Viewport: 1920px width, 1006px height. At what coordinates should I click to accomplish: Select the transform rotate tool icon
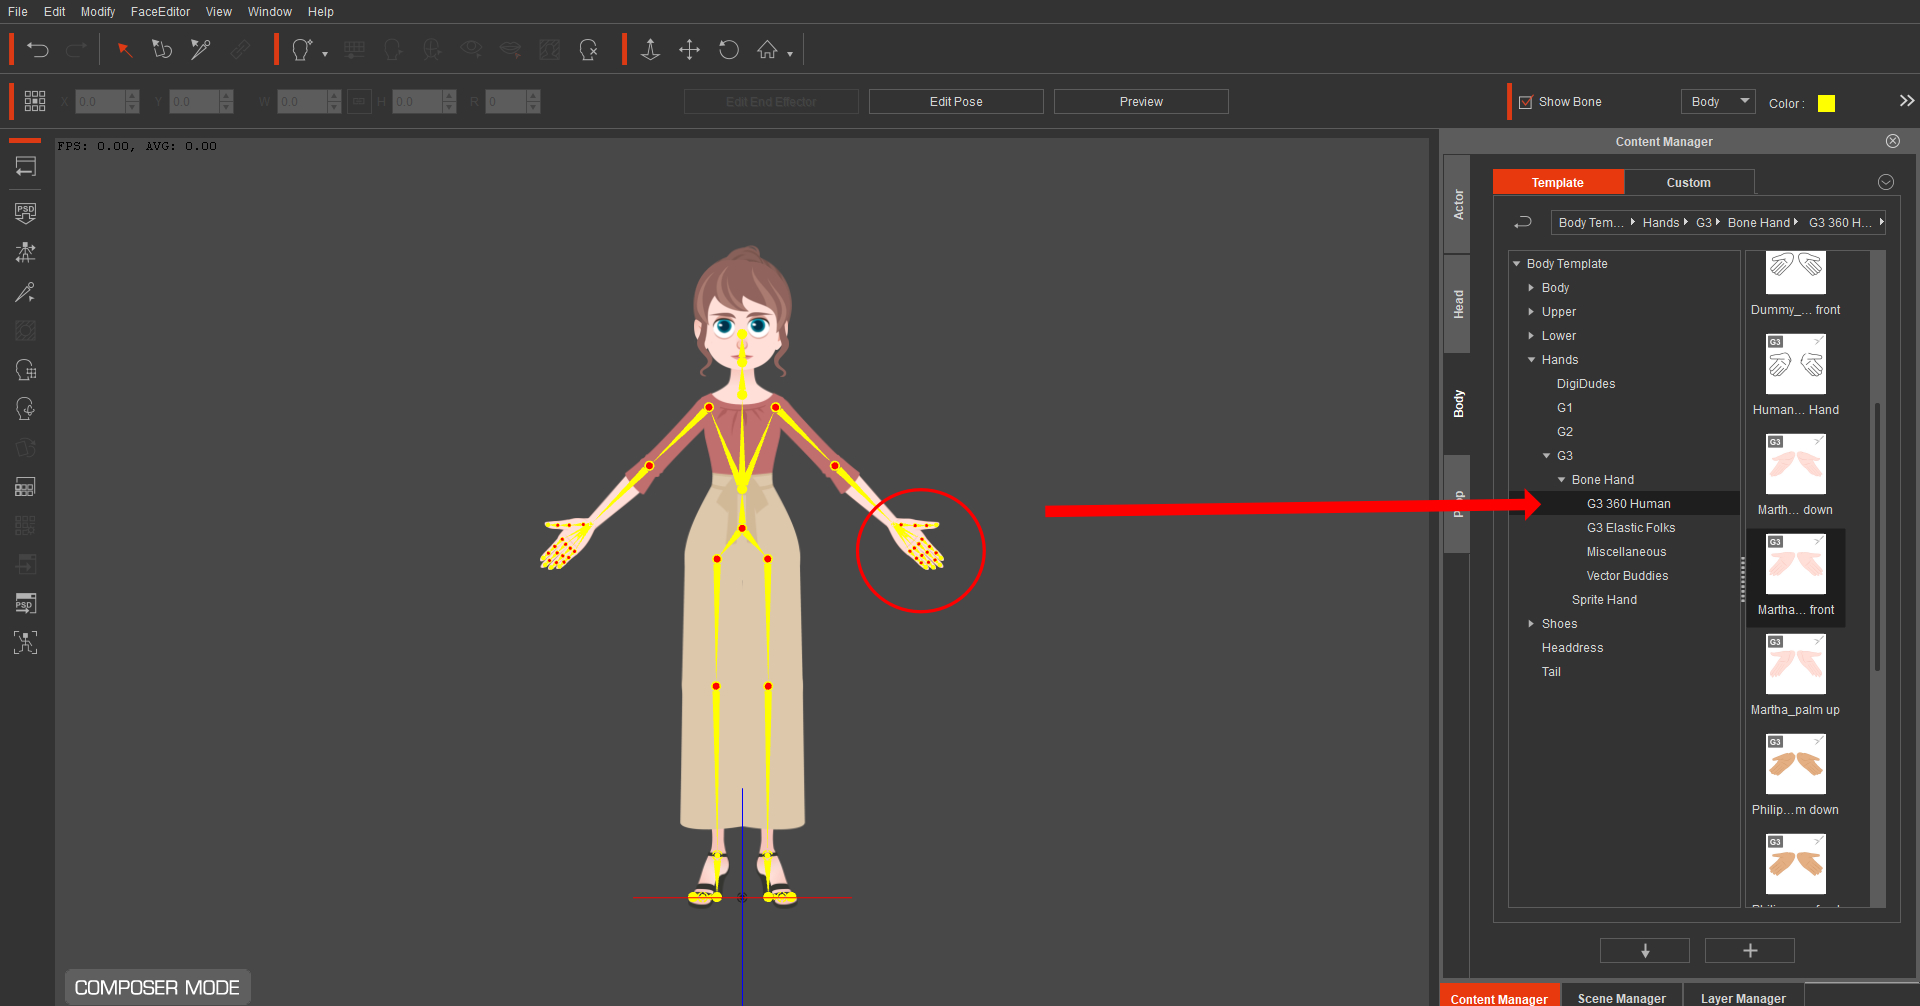[162, 49]
